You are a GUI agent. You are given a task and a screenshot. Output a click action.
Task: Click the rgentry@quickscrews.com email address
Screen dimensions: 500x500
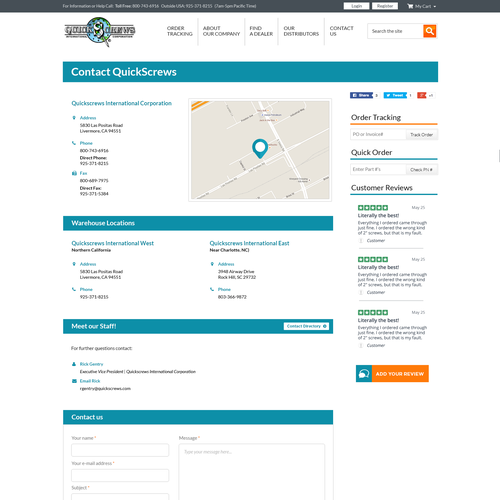pos(105,389)
